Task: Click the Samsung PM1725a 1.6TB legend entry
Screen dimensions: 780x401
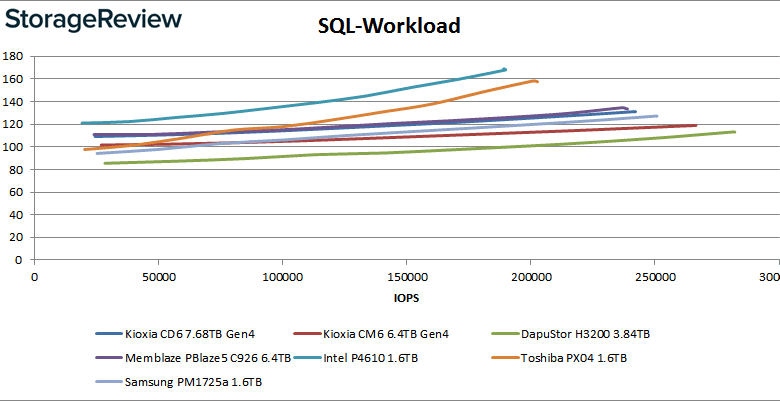Action: tap(179, 382)
